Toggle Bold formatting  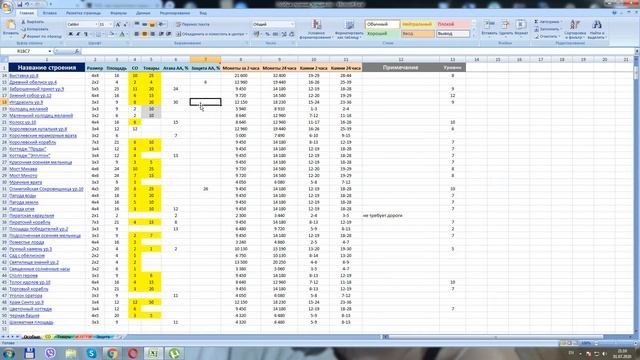pos(70,34)
